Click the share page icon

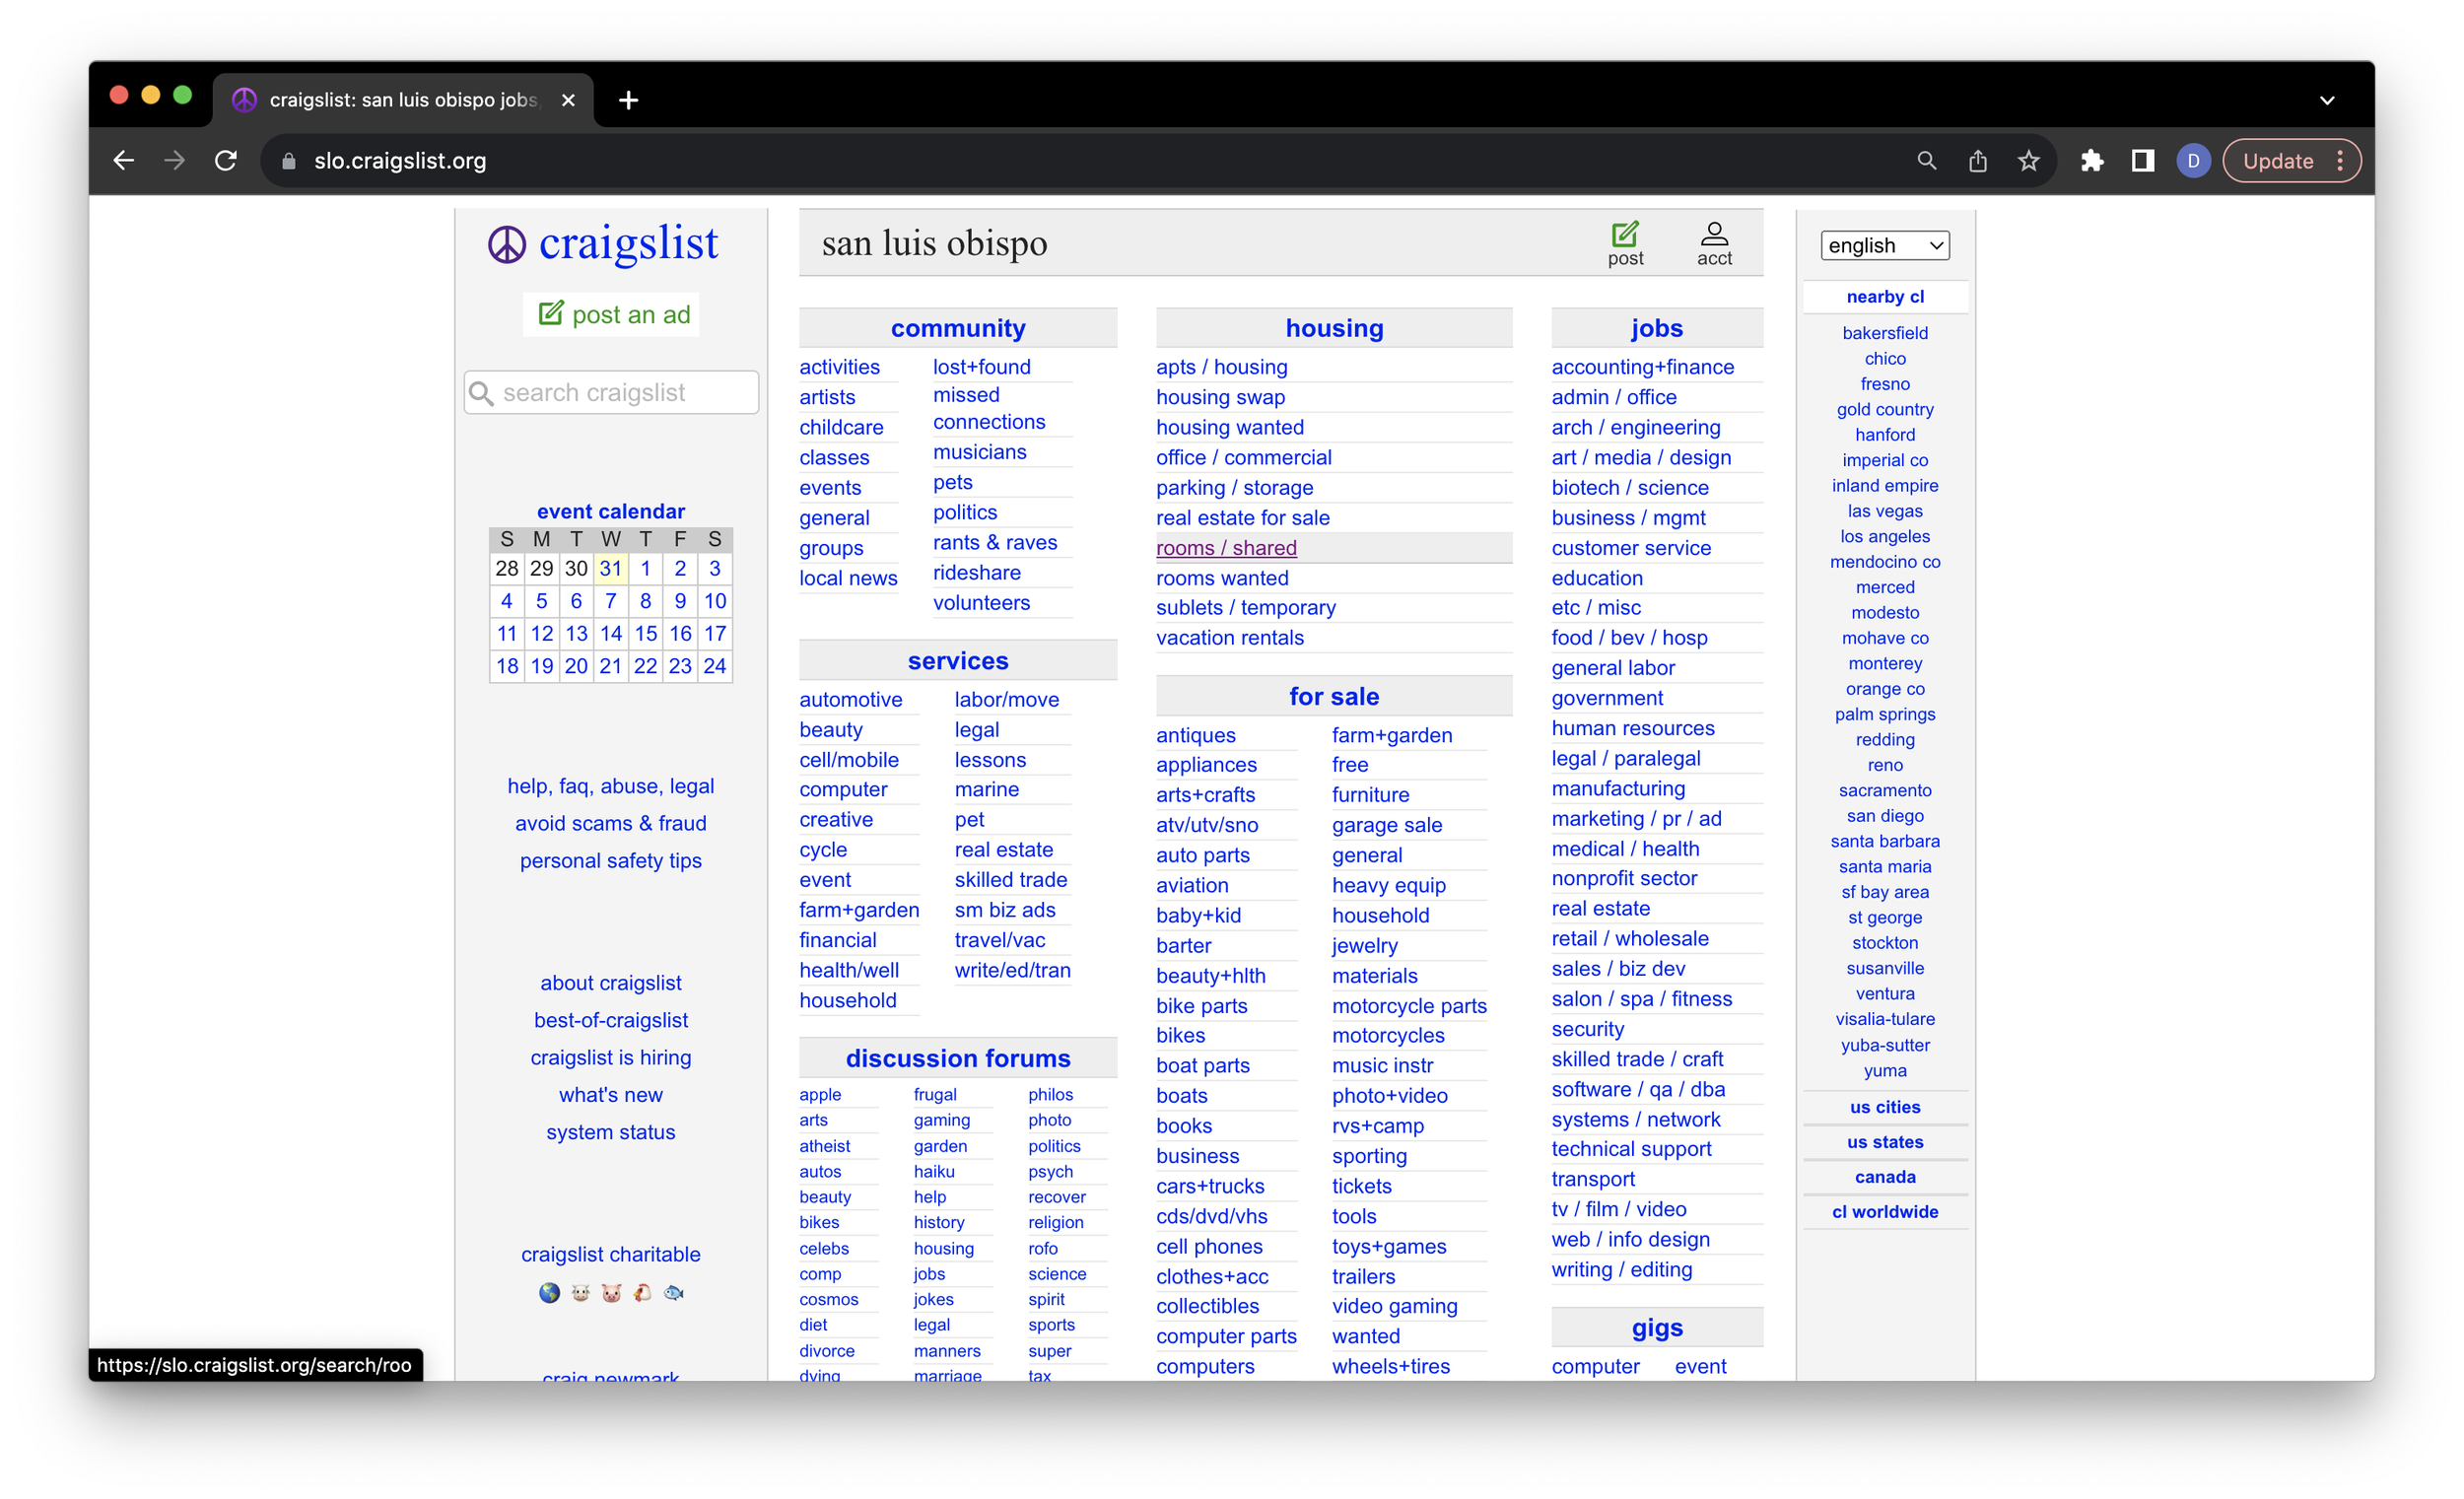point(1977,161)
